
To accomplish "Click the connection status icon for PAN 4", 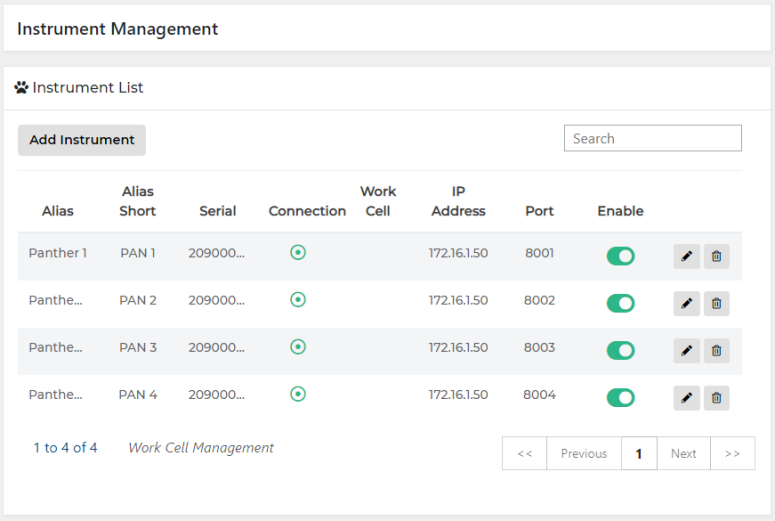I will pyautogui.click(x=297, y=394).
